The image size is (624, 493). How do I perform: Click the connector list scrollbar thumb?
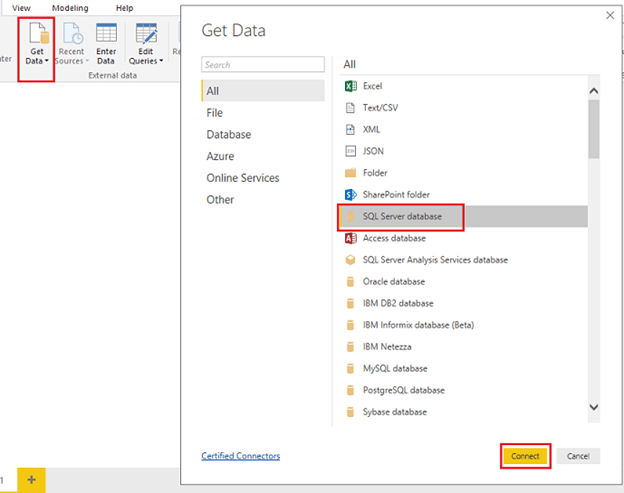(594, 129)
